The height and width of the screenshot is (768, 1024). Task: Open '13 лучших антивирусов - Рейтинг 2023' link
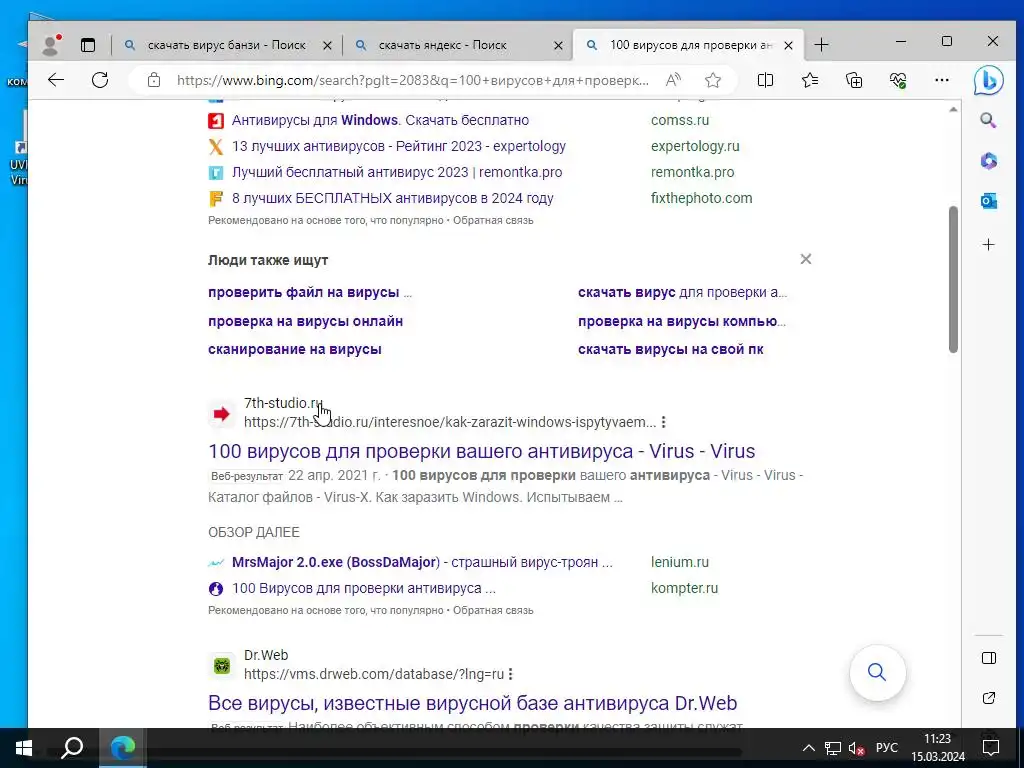(399, 146)
